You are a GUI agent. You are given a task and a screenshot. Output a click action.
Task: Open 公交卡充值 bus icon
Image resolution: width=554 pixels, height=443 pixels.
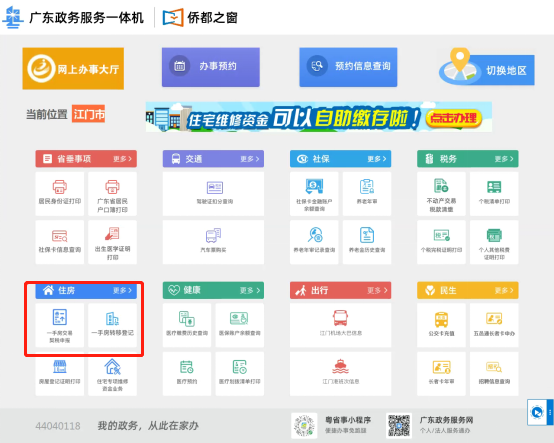[441, 319]
